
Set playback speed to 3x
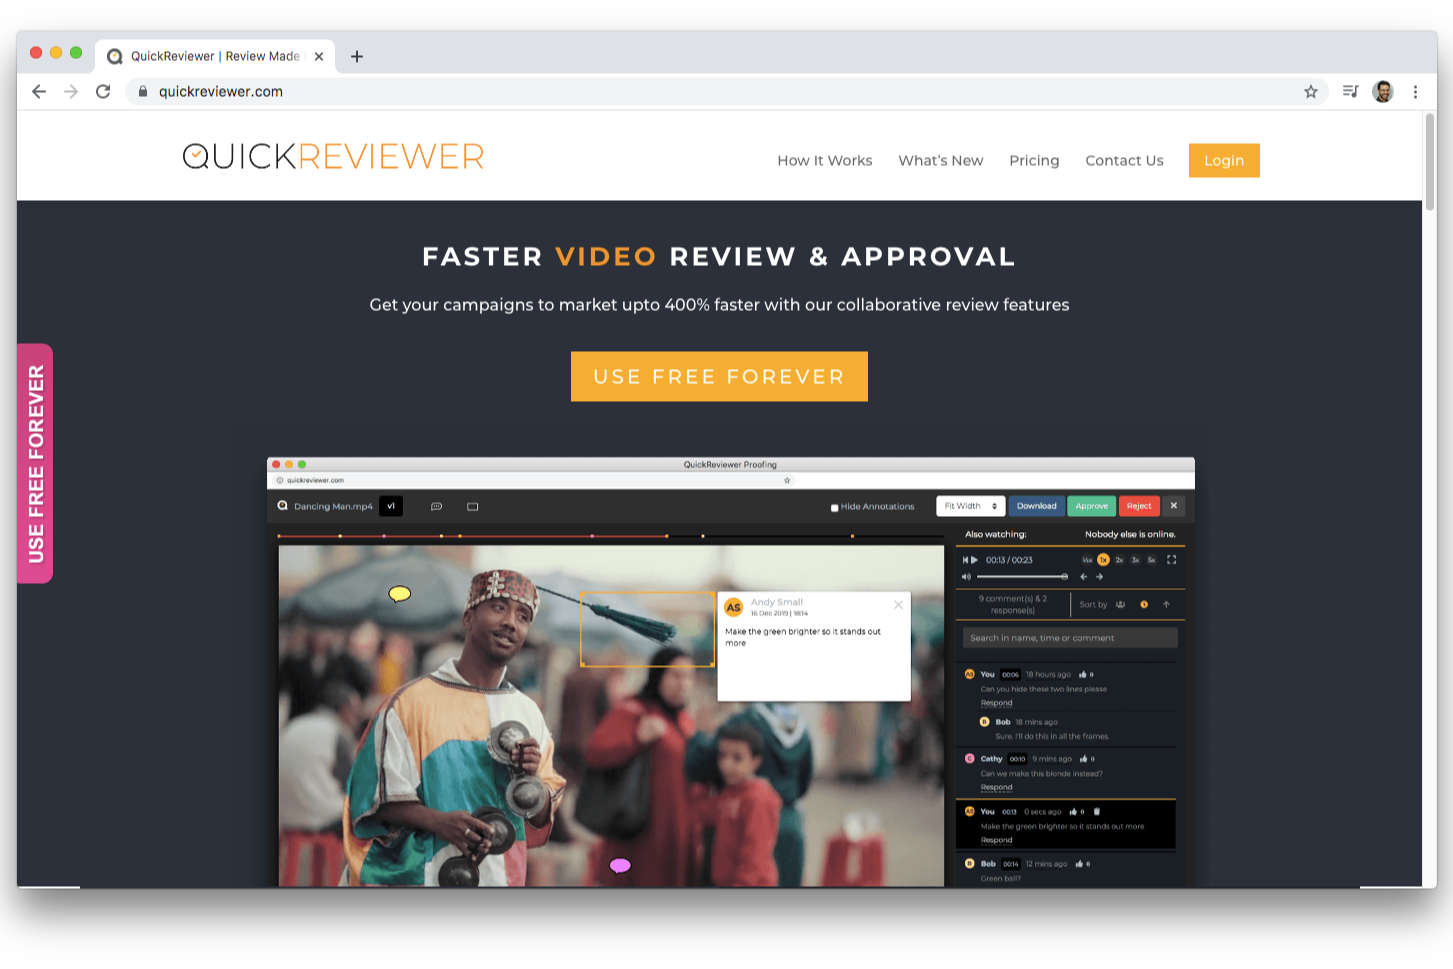pos(1135,560)
